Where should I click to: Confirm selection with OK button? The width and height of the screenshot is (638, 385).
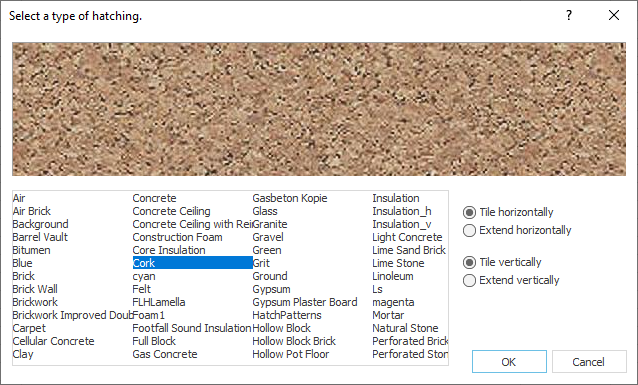tap(509, 361)
